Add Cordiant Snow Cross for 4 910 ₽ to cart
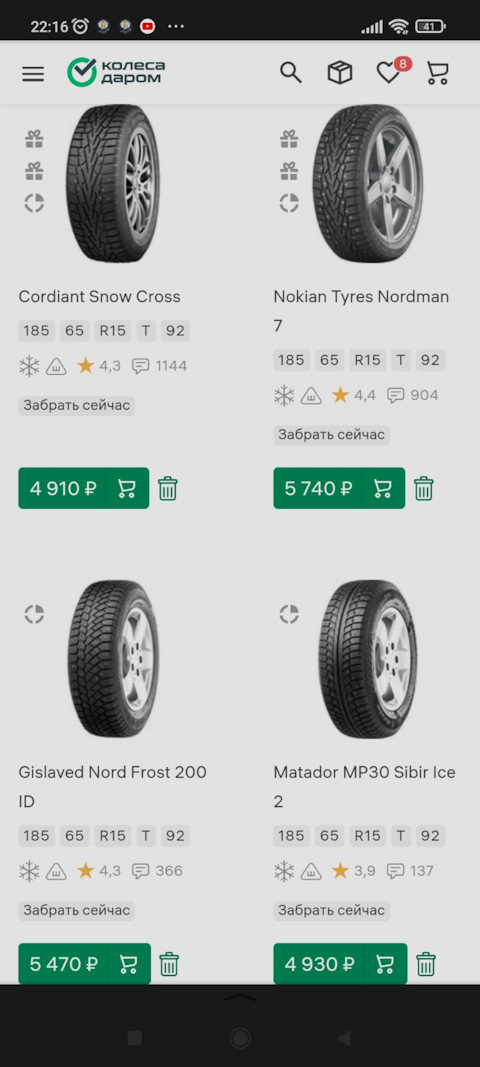The width and height of the screenshot is (480, 1067). [84, 488]
